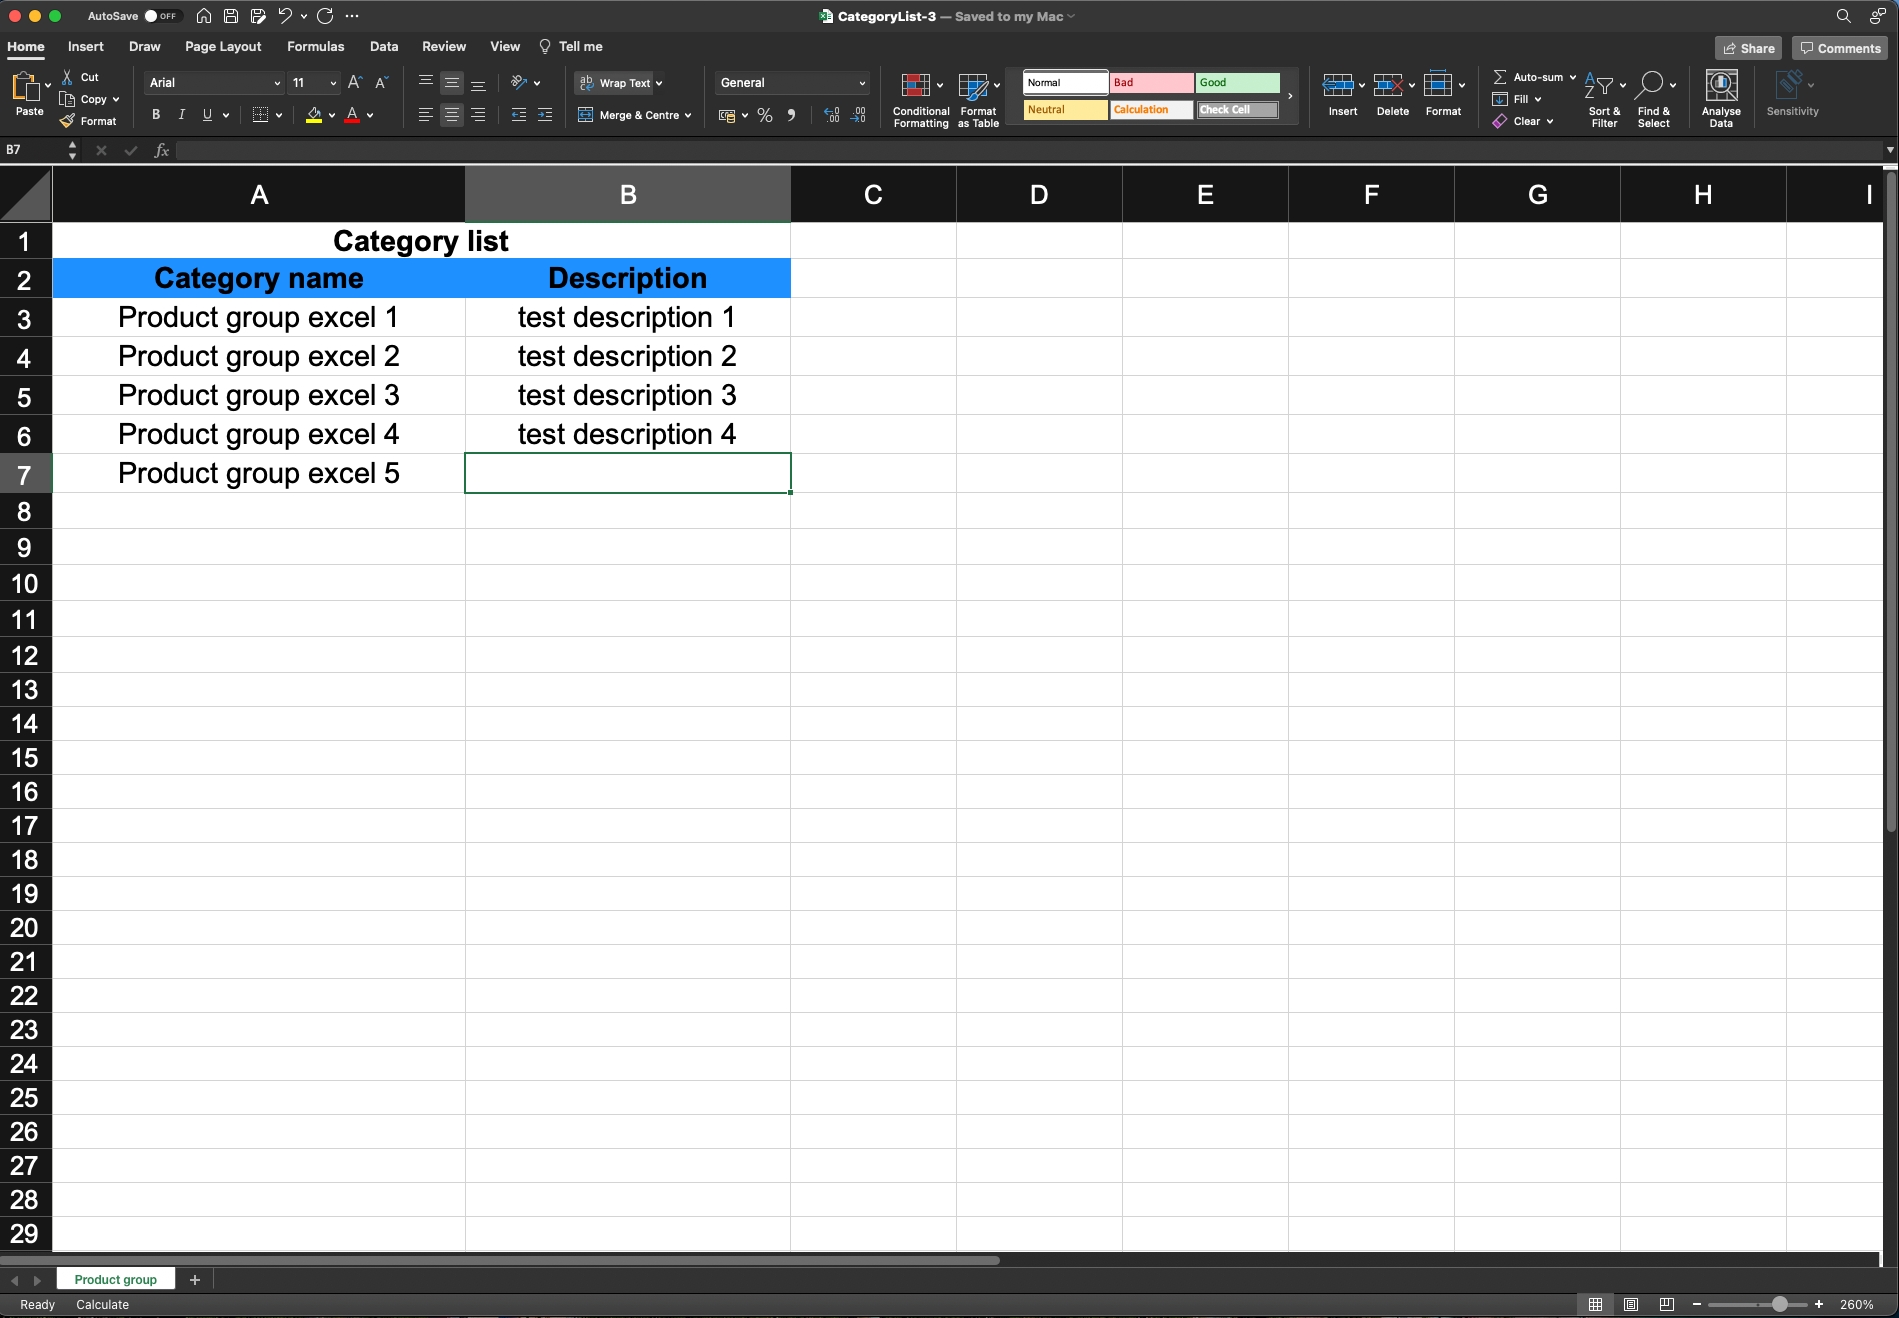
Task: Click the Find & Select magnifier icon
Action: click(x=1651, y=87)
